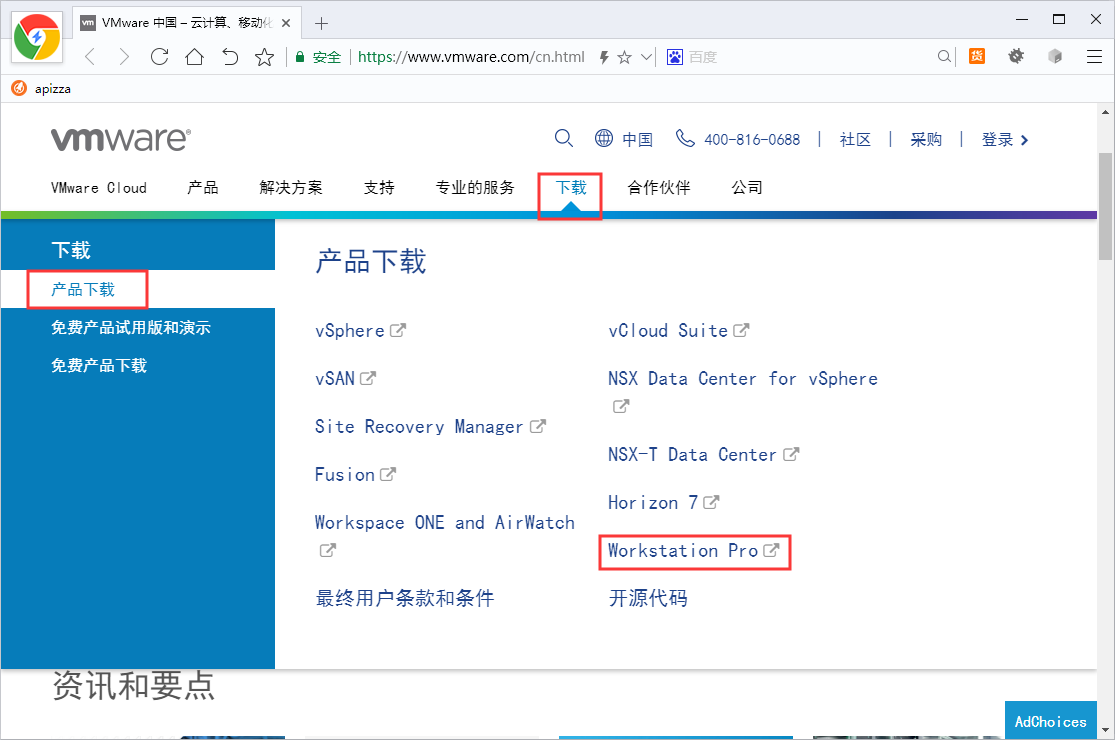Open the Workstation Pro download link

683,550
